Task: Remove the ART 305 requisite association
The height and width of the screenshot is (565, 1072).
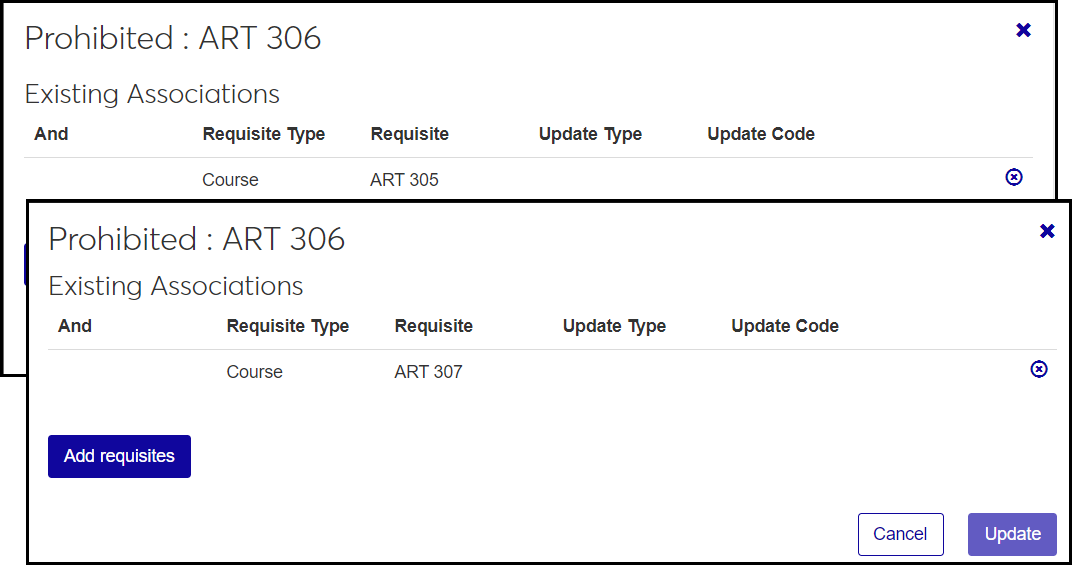Action: [x=1014, y=177]
